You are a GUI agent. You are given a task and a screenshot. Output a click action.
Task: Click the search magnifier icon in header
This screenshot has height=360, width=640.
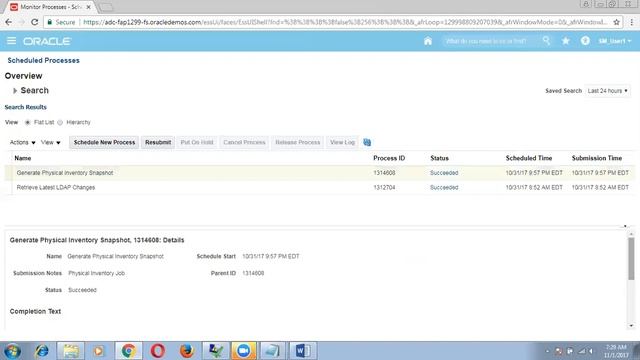(x=546, y=41)
